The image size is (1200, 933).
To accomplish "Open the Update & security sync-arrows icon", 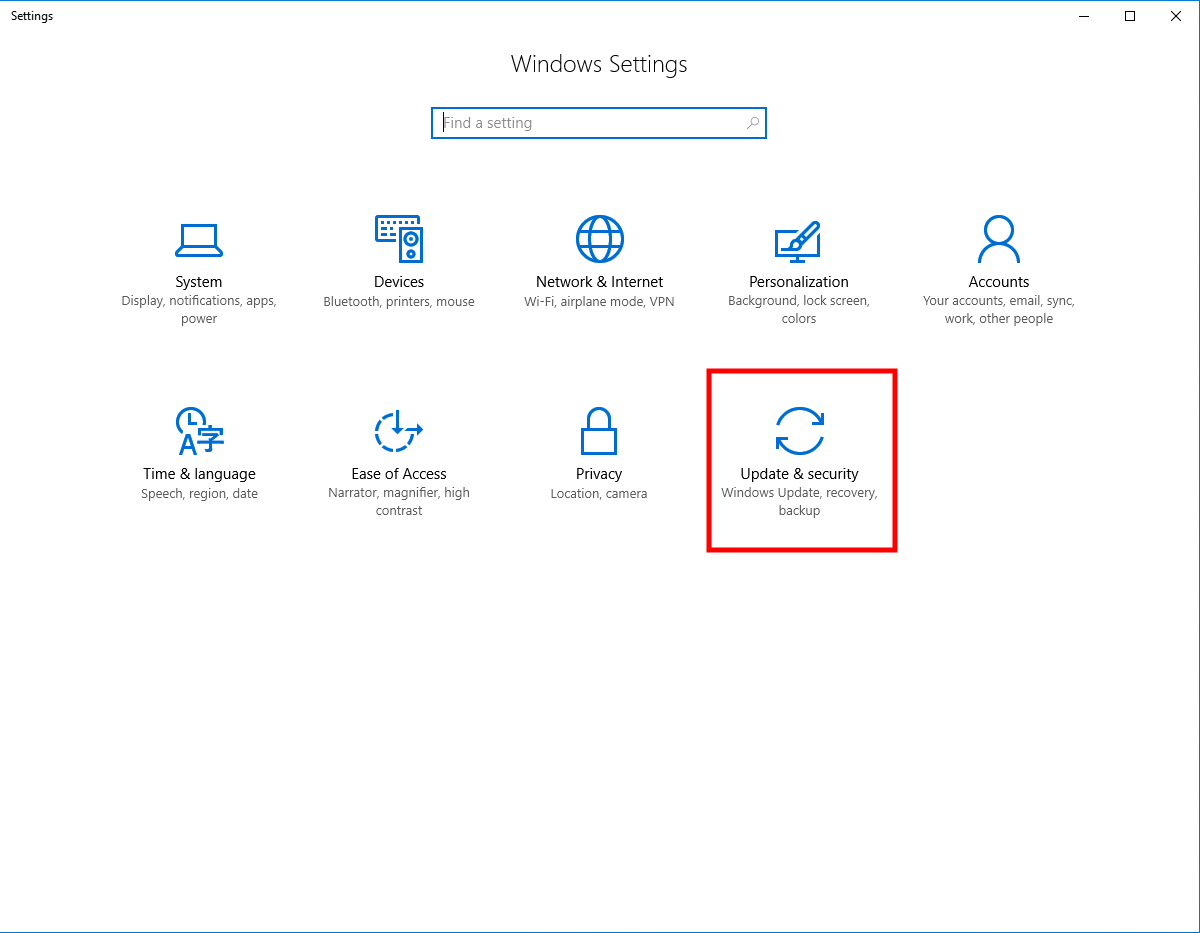I will [799, 432].
